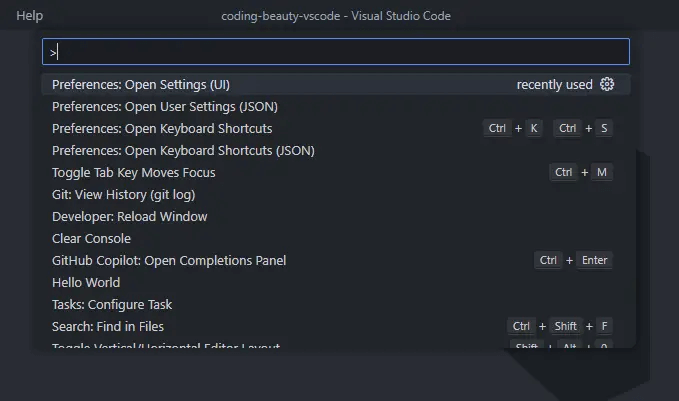The height and width of the screenshot is (401, 679).
Task: Focus the command palette input box
Action: 336,52
